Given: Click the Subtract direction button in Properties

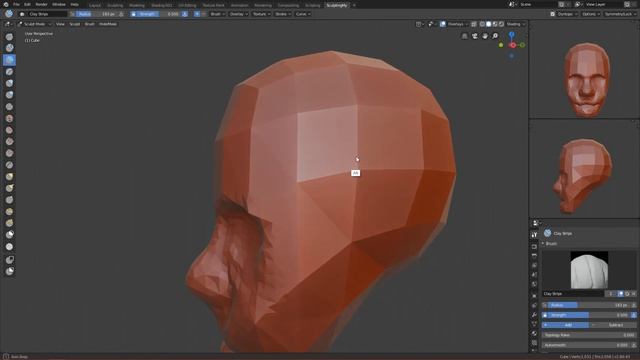Looking at the screenshot, I should point(612,325).
